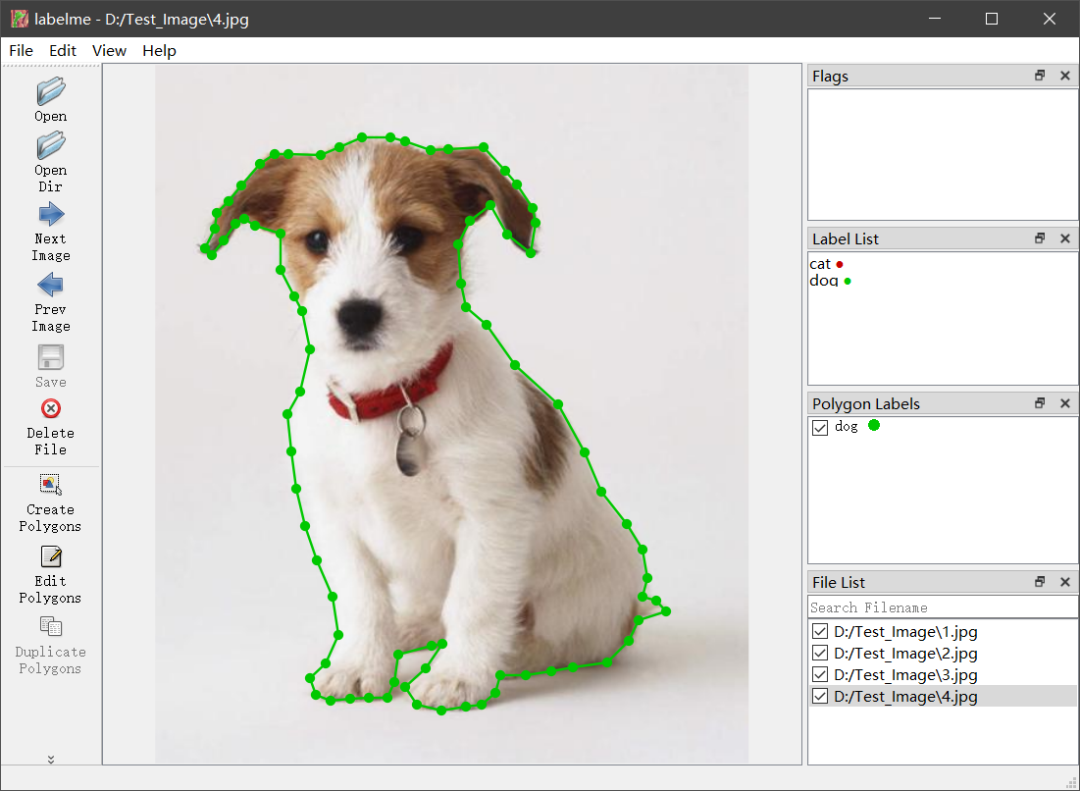Viewport: 1080px width, 791px height.
Task: Float the File List panel
Action: click(x=1040, y=582)
